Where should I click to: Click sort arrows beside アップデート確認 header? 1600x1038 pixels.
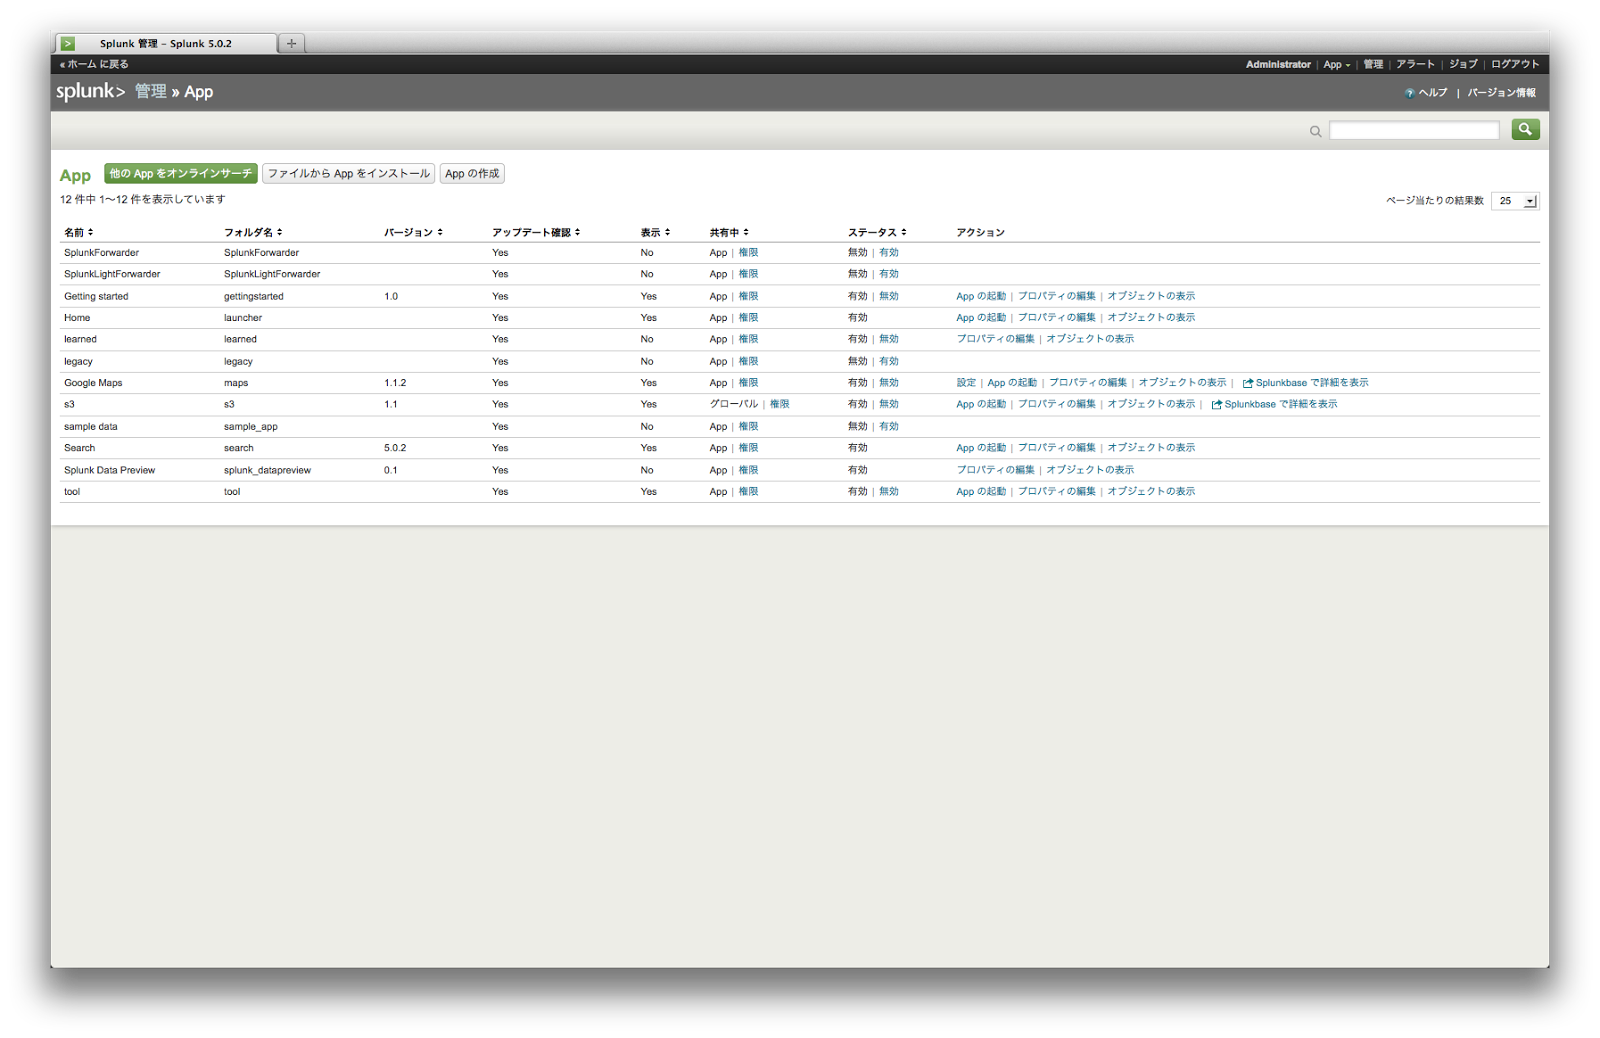pyautogui.click(x=577, y=232)
